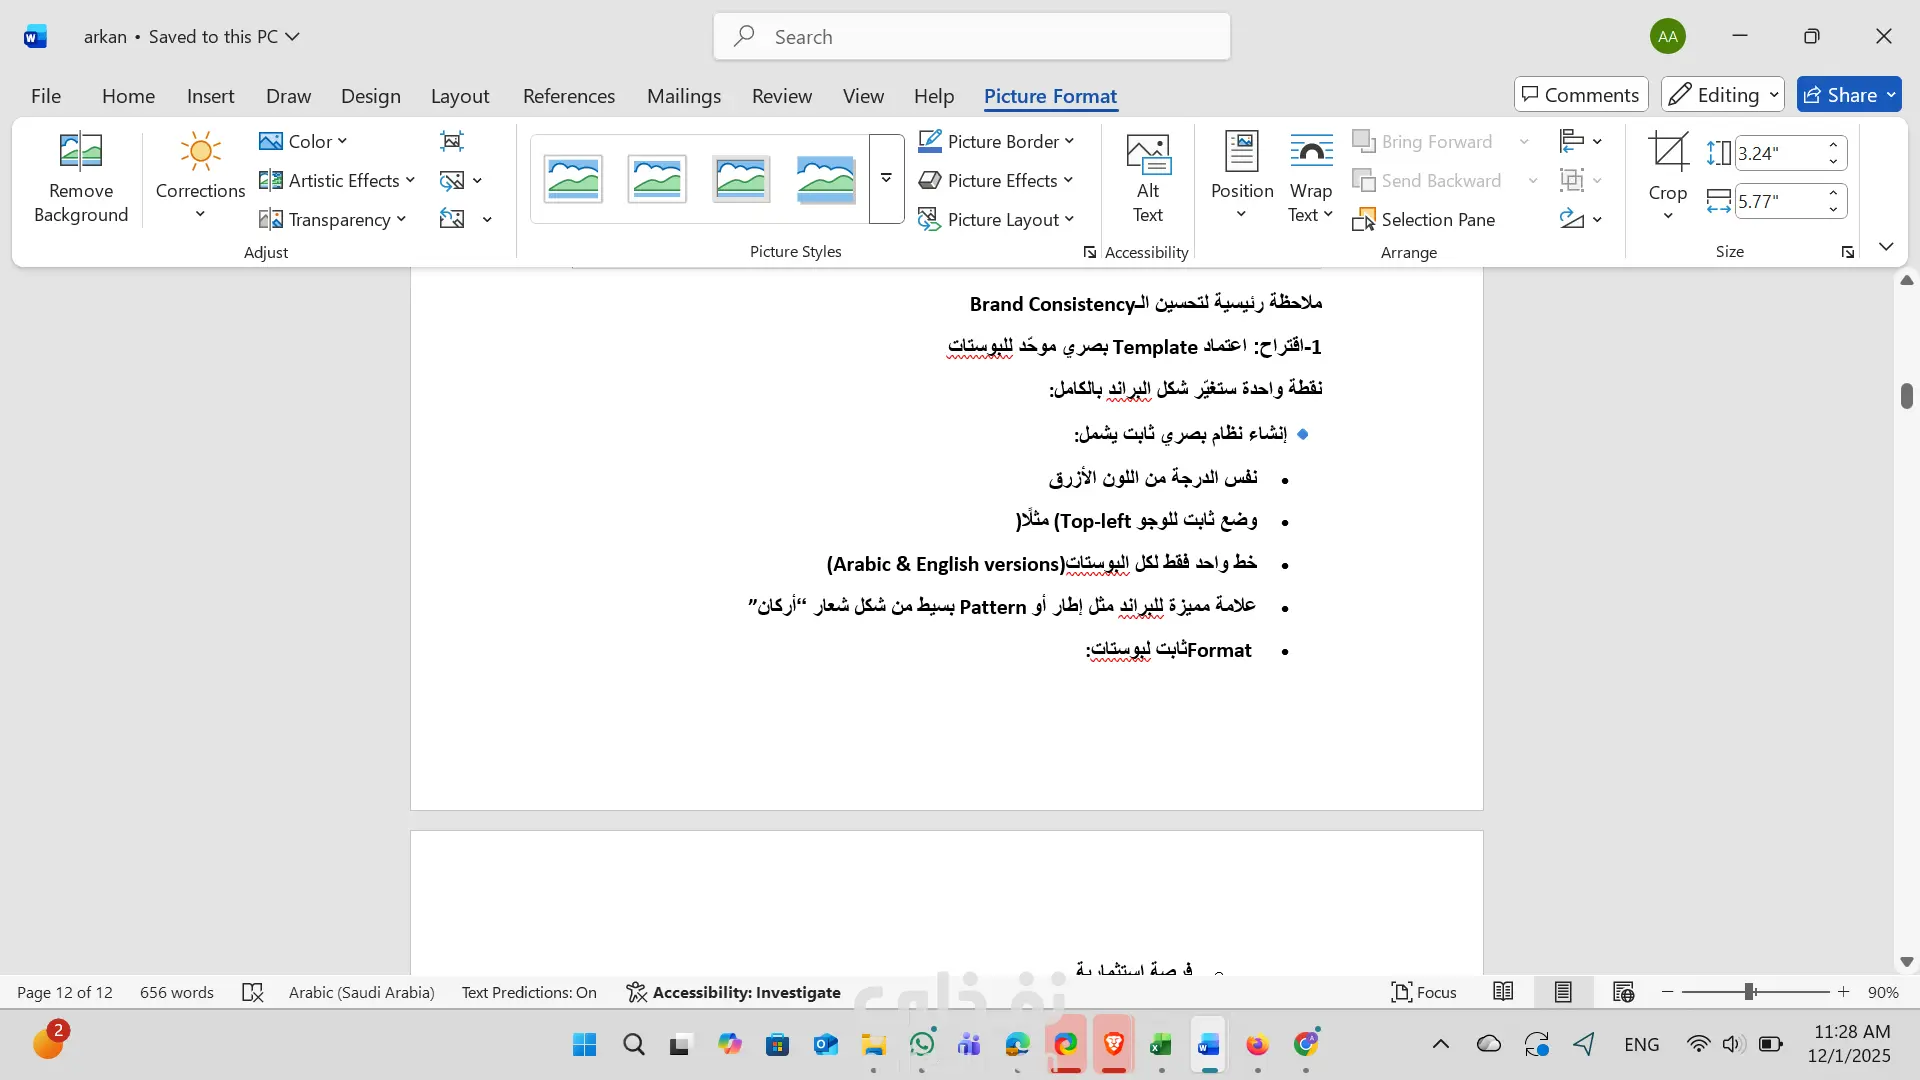Click the Compress Pictures icon
Screen dimensions: 1920x1080
(x=452, y=141)
